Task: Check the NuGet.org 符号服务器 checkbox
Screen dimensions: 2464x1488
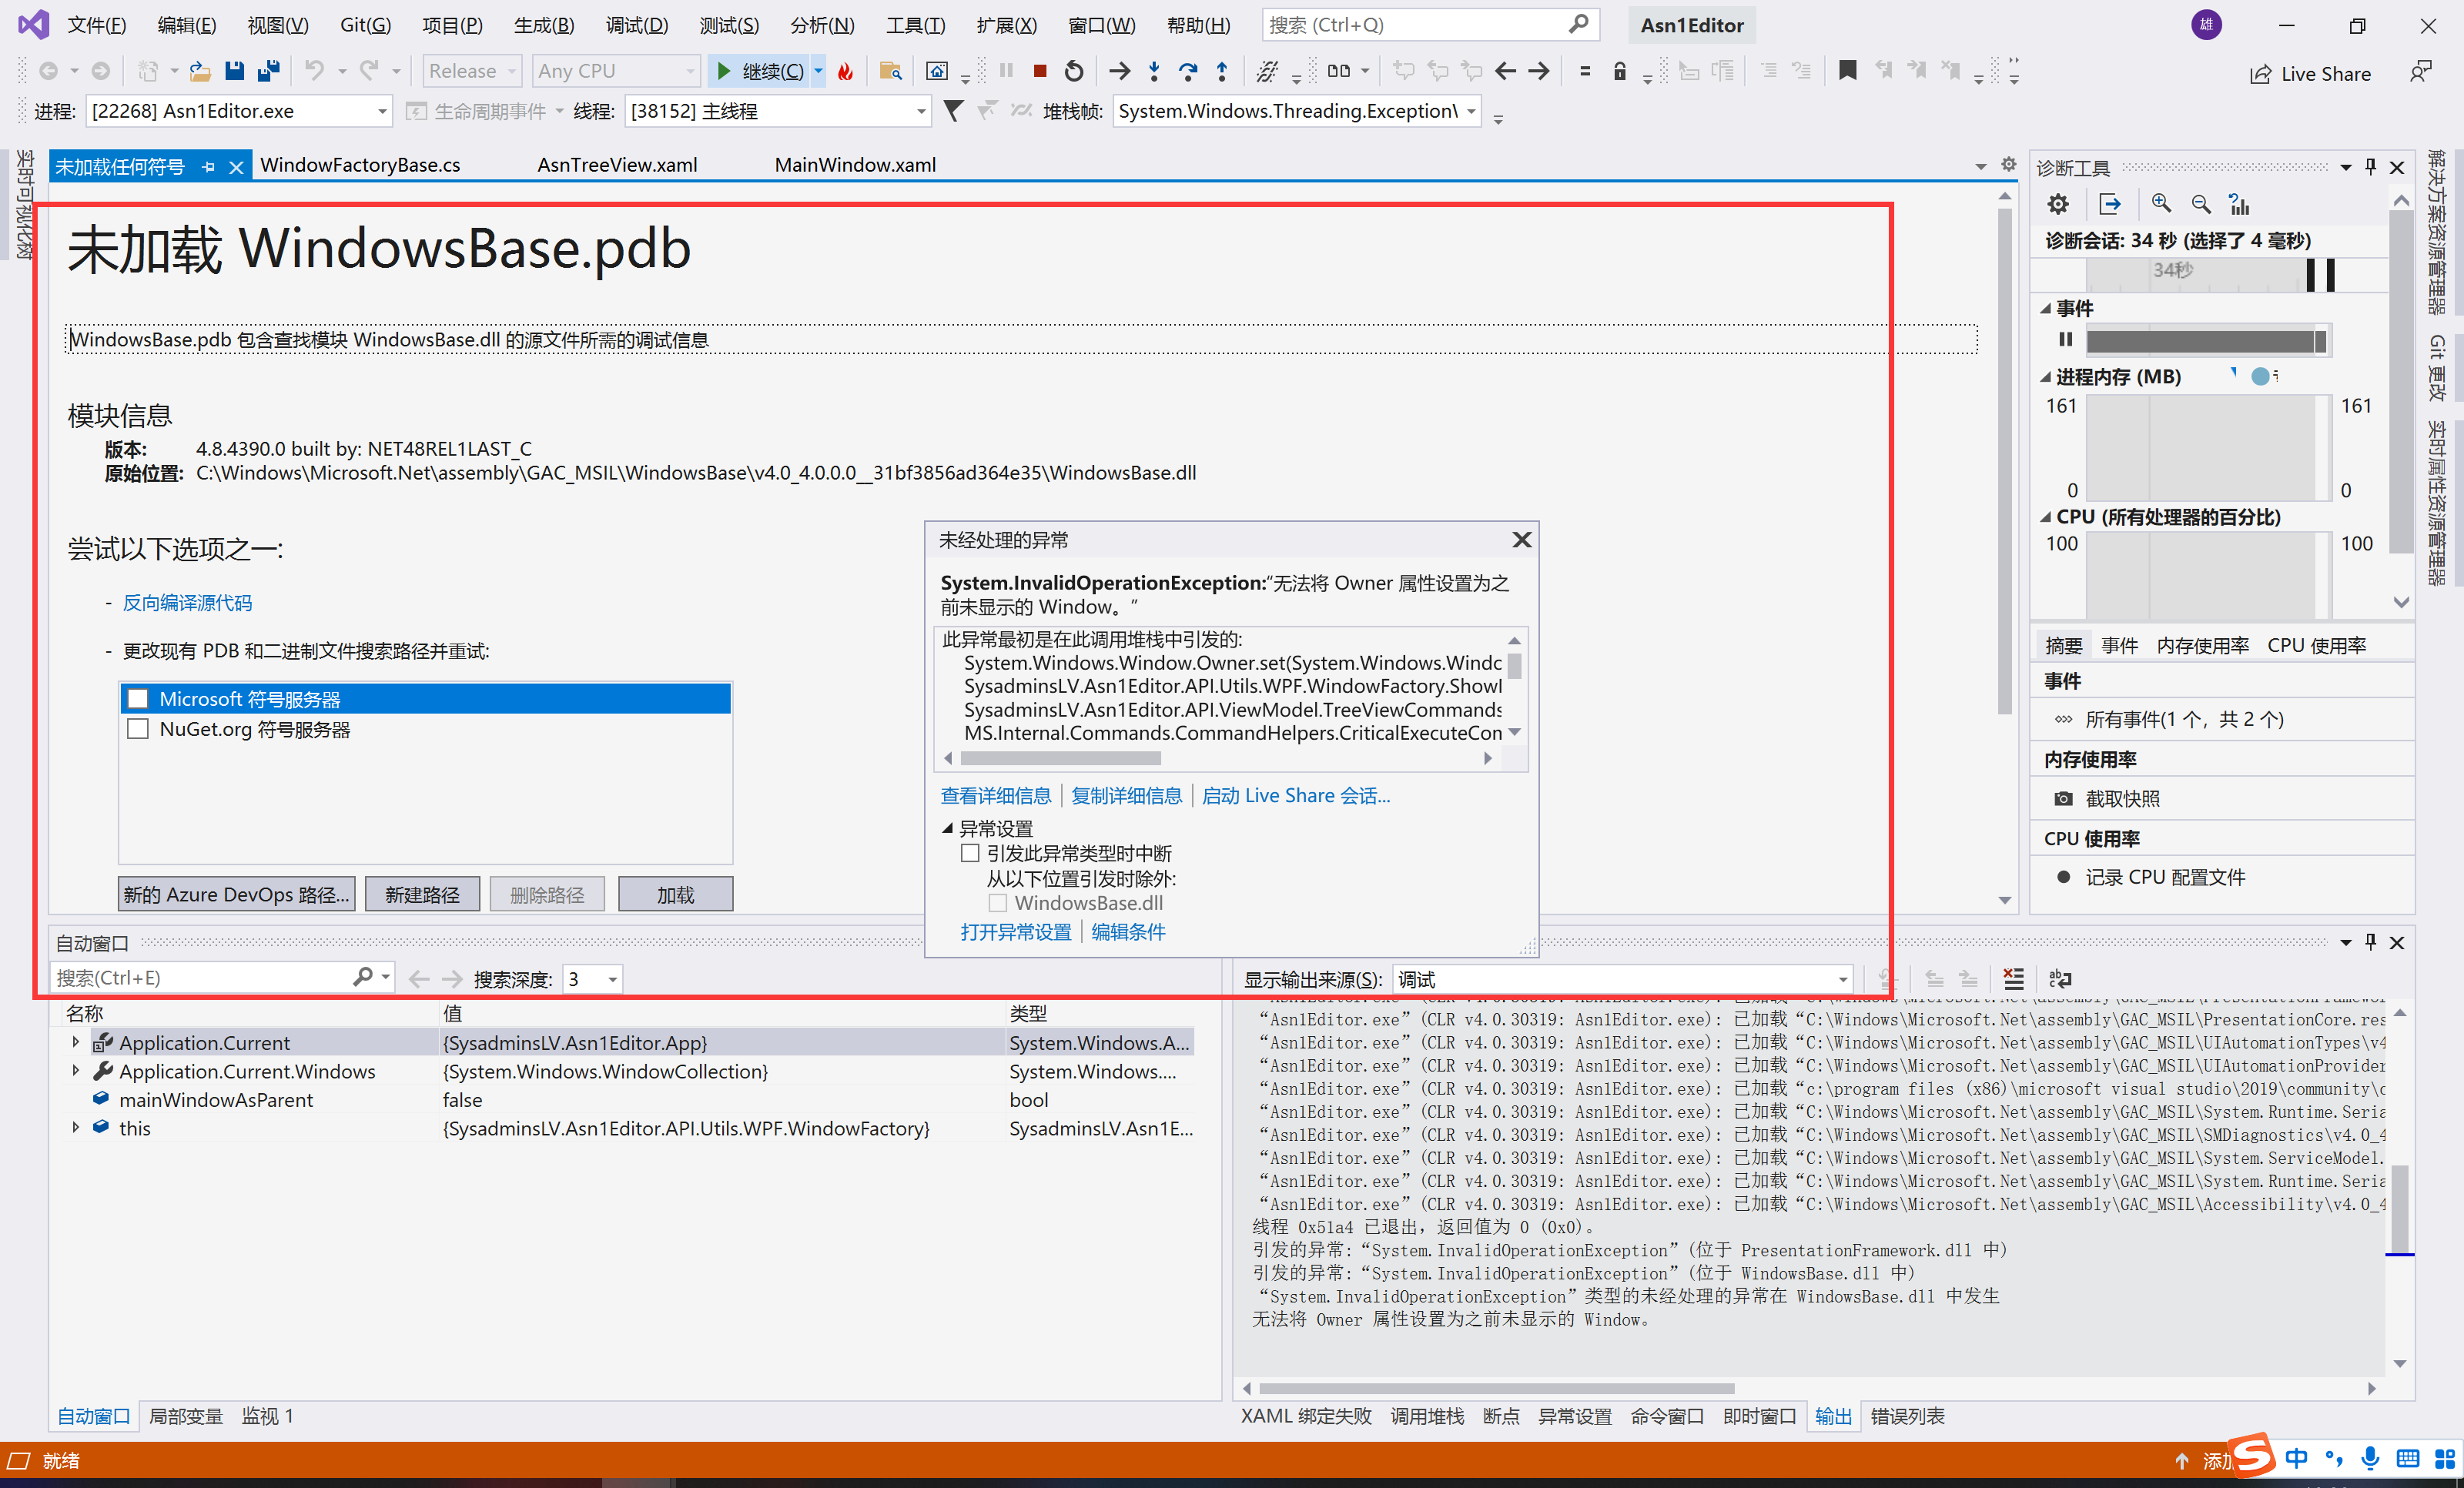Action: click(x=138, y=729)
